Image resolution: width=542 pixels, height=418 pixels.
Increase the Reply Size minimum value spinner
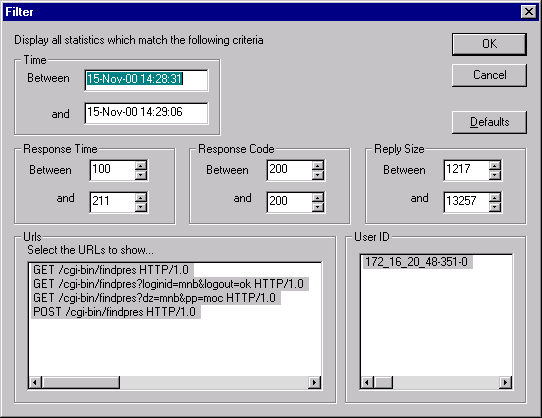click(495, 165)
